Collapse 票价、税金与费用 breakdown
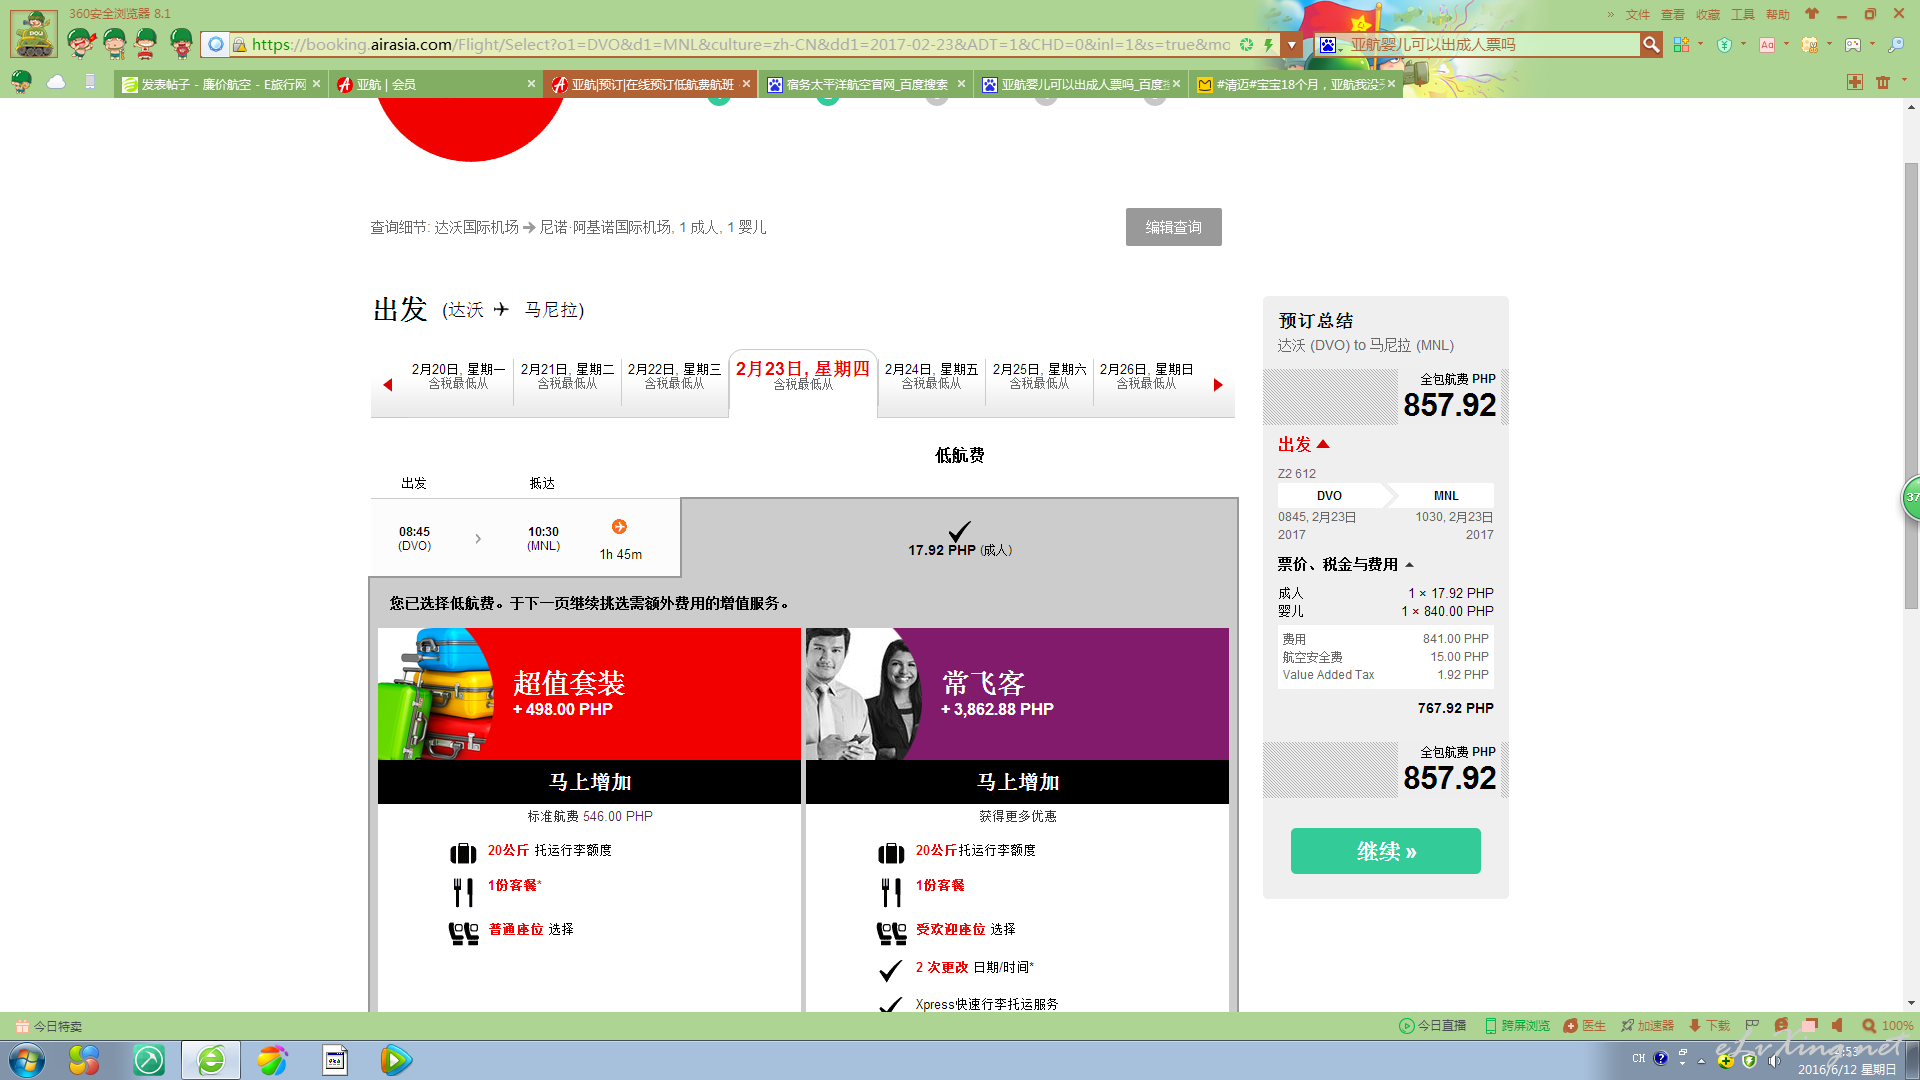This screenshot has height=1080, width=1920. 1345,565
